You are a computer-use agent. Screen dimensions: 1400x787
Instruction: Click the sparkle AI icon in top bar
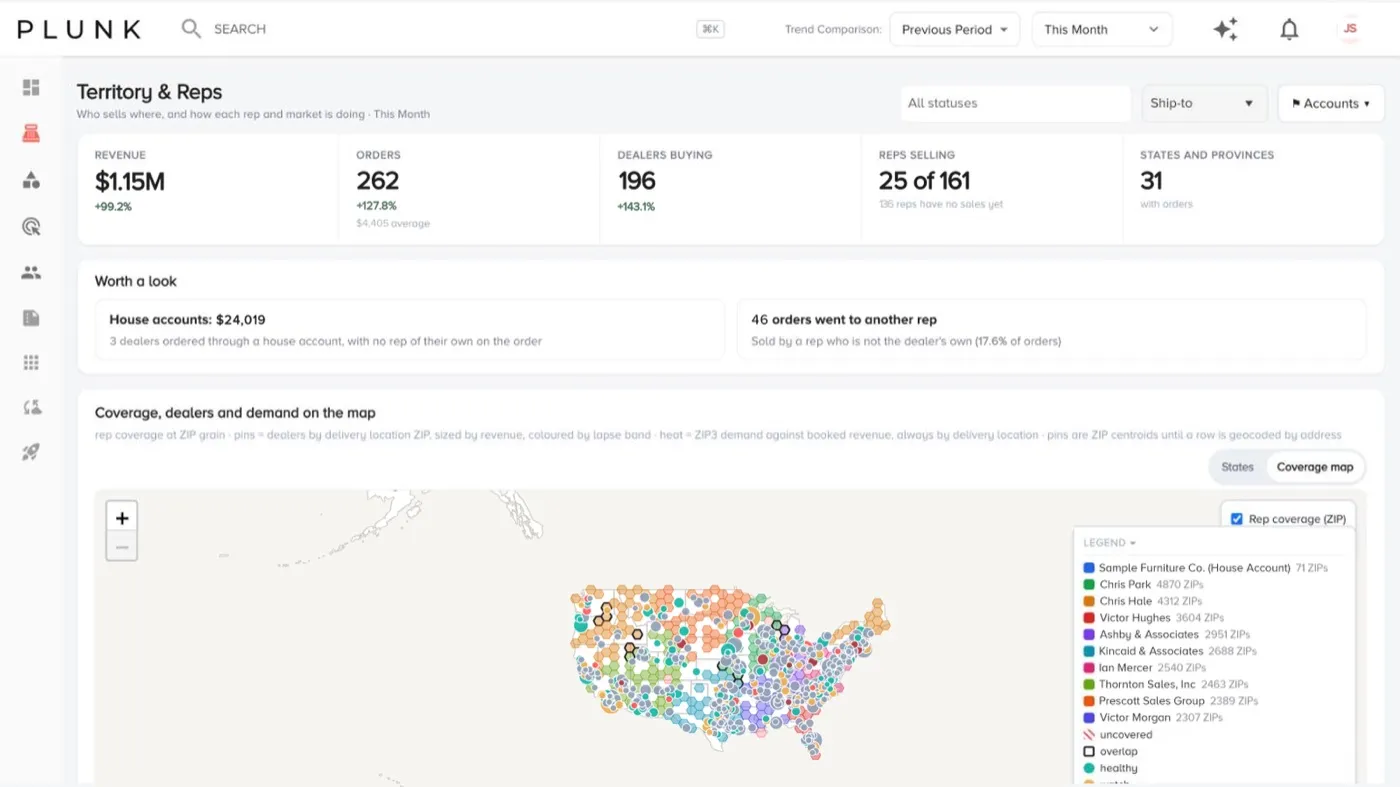click(1225, 29)
